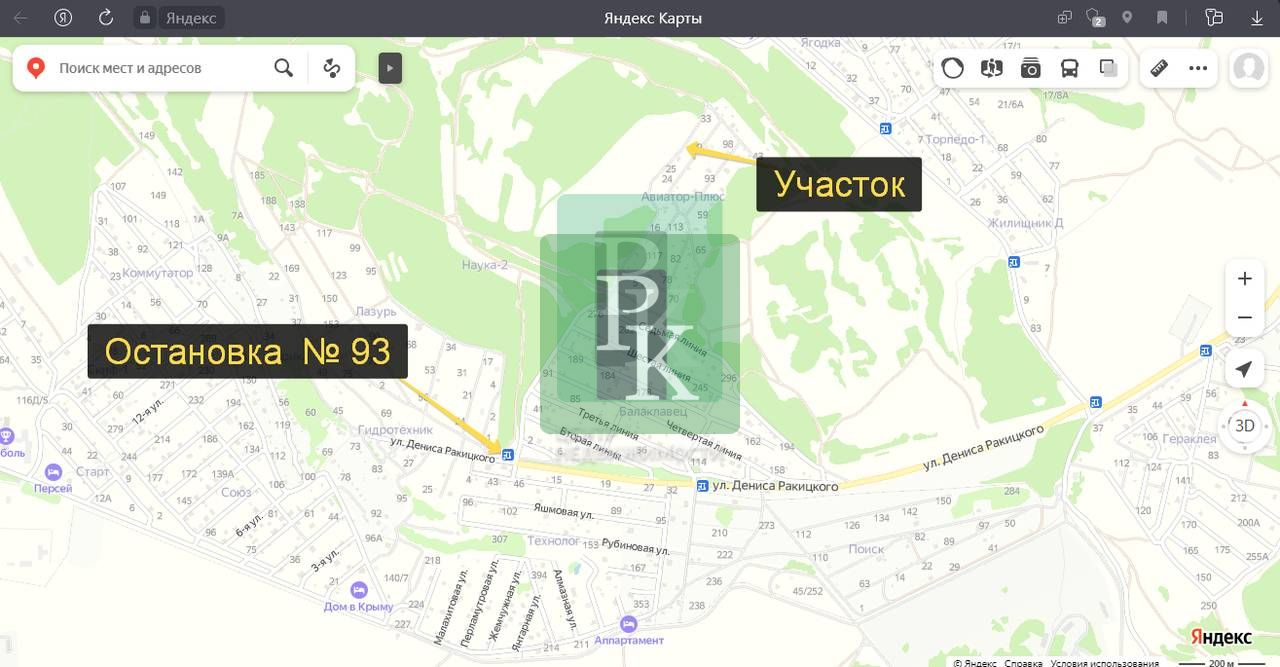The image size is (1280, 667).
Task: Zoom out with the minus button
Action: tap(1244, 318)
